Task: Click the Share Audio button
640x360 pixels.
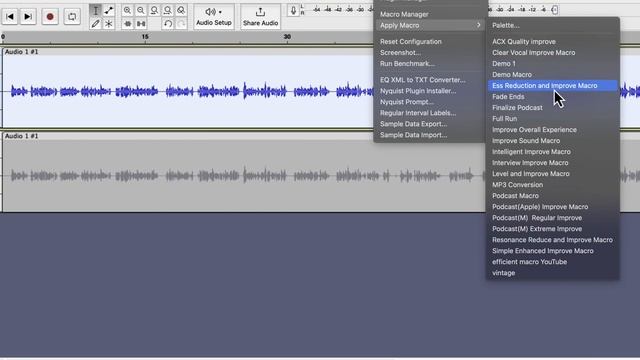Action: (x=260, y=17)
